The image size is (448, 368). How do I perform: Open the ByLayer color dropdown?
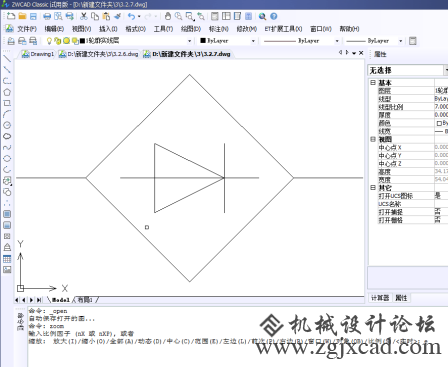tap(253, 41)
